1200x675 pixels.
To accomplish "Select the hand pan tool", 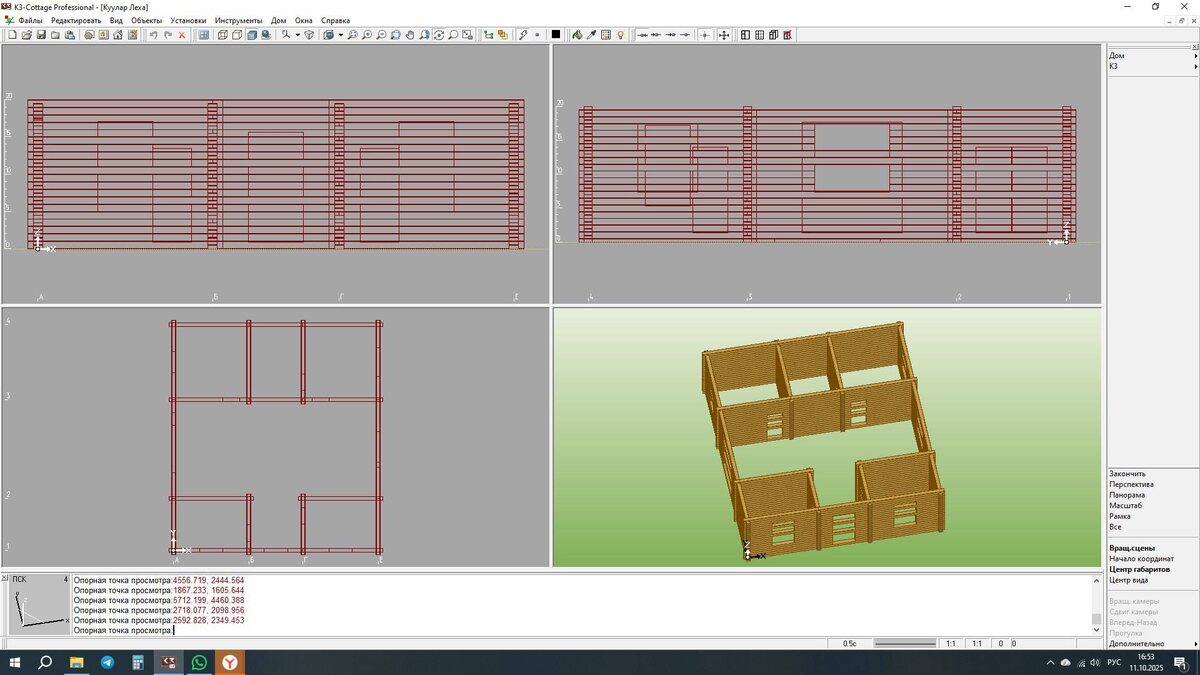I will point(410,34).
